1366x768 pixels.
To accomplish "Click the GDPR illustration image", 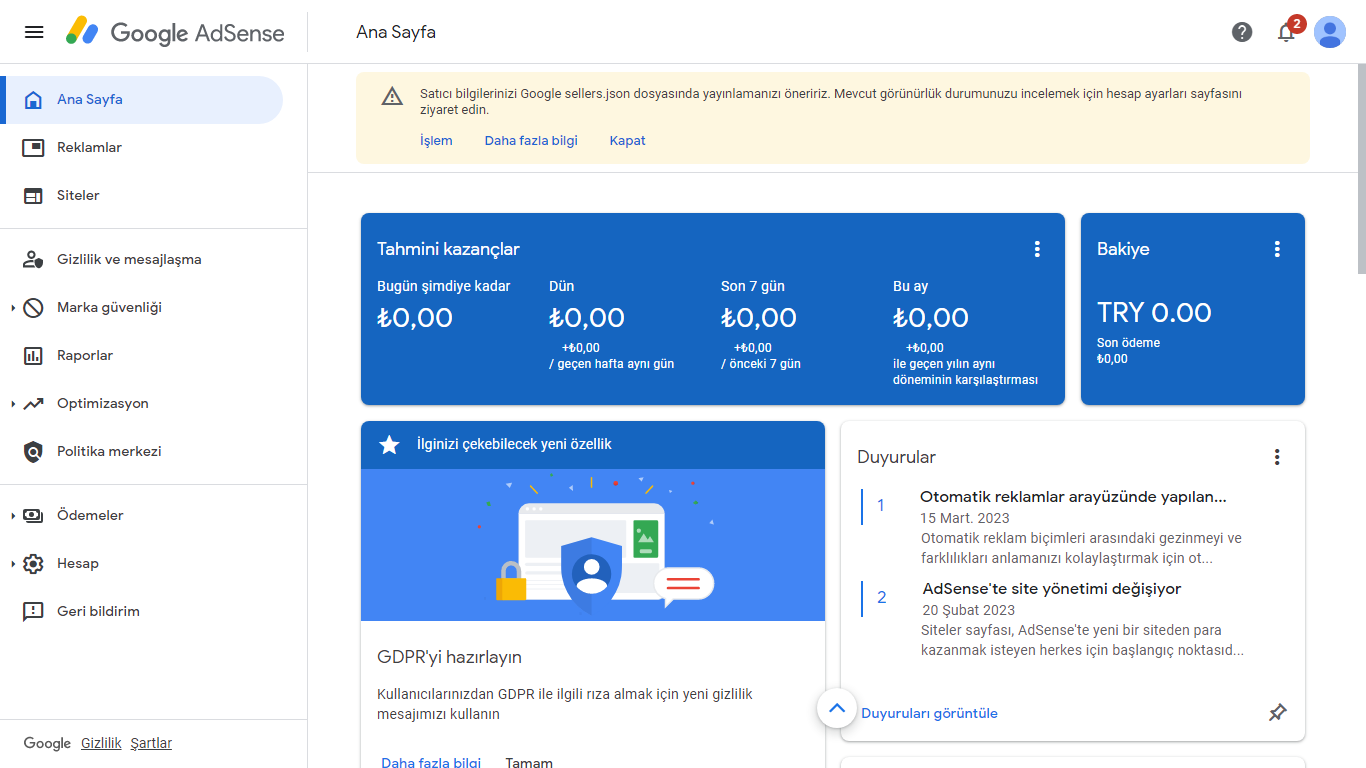I will [x=593, y=545].
